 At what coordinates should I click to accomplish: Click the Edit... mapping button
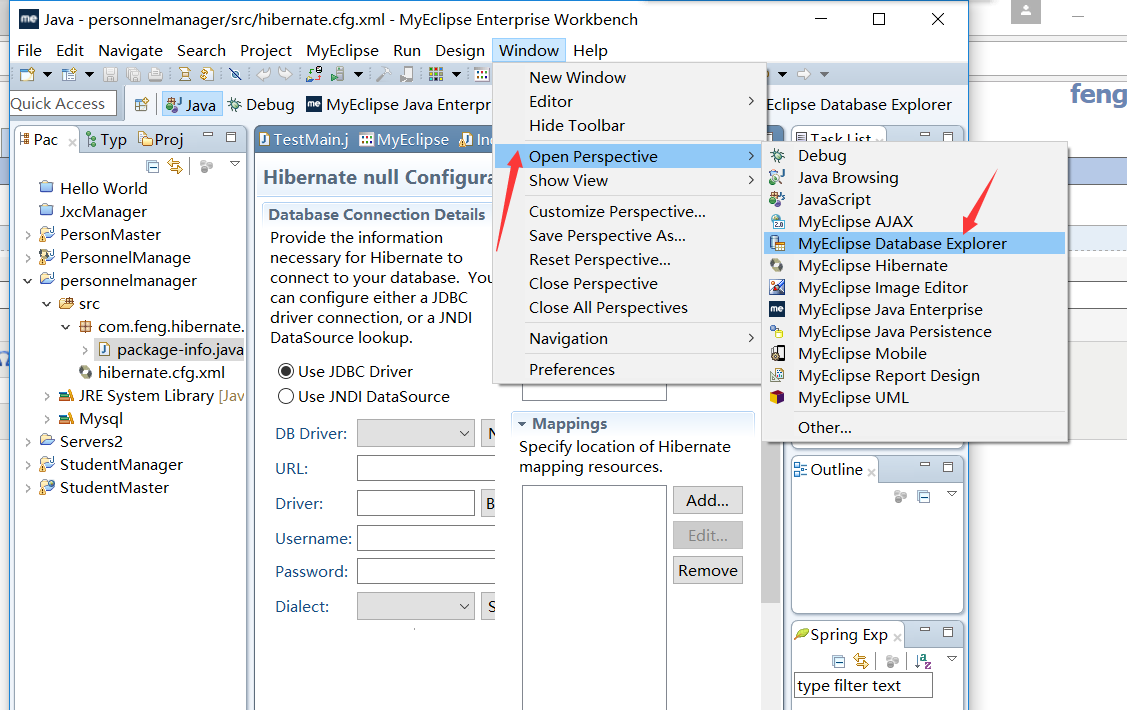coord(707,535)
